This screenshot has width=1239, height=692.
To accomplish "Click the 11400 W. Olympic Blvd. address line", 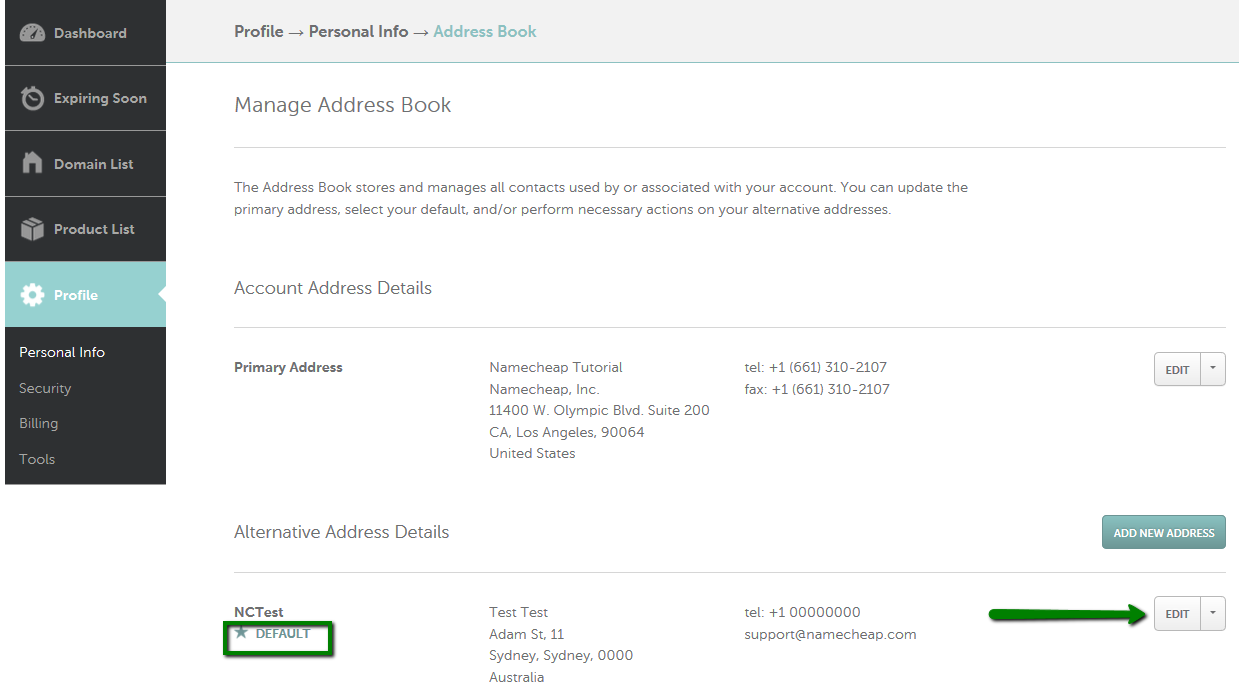I will point(599,410).
